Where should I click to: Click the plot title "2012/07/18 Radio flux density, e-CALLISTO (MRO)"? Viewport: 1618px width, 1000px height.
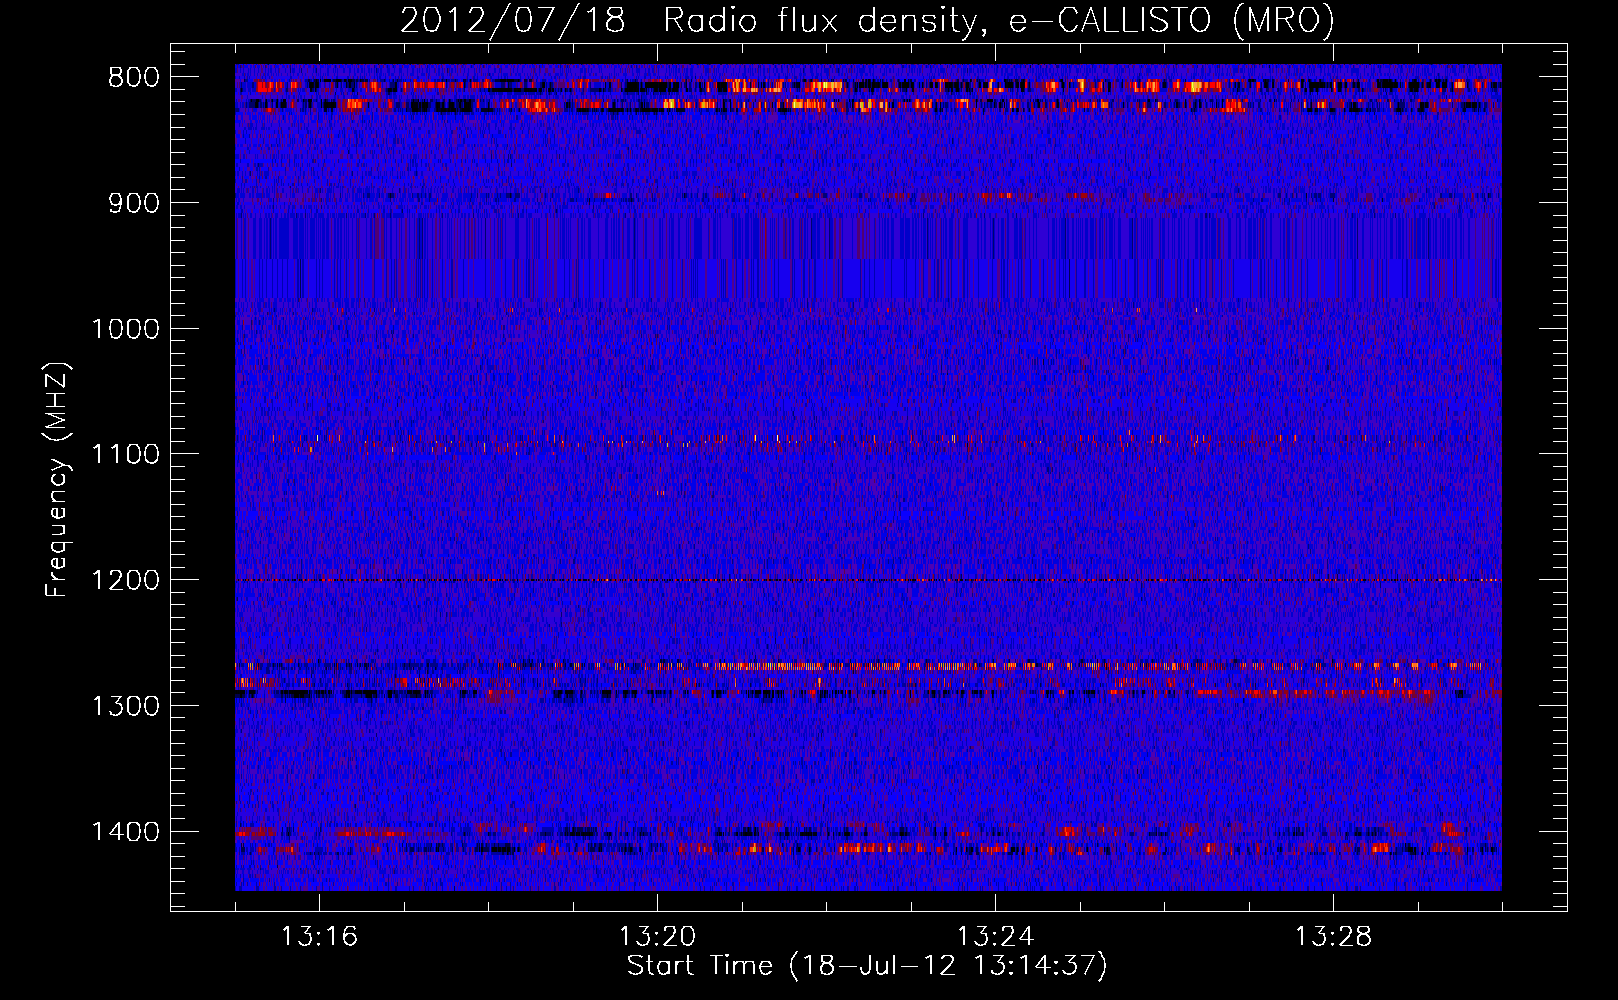(867, 20)
